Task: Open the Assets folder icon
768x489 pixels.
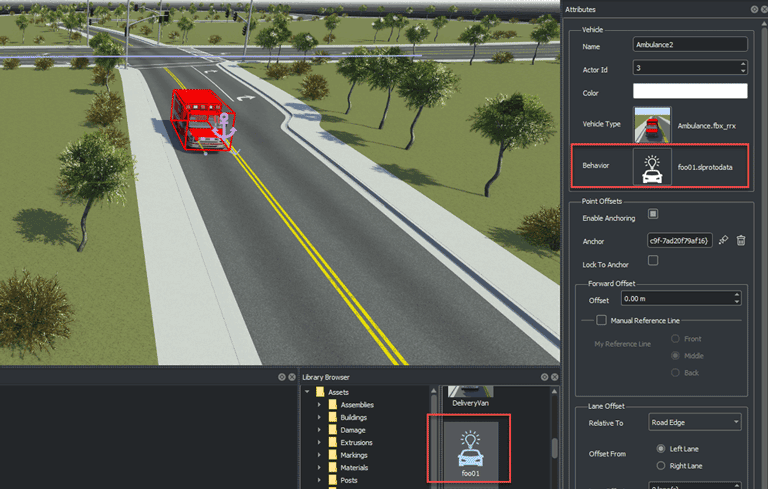Action: [x=320, y=392]
